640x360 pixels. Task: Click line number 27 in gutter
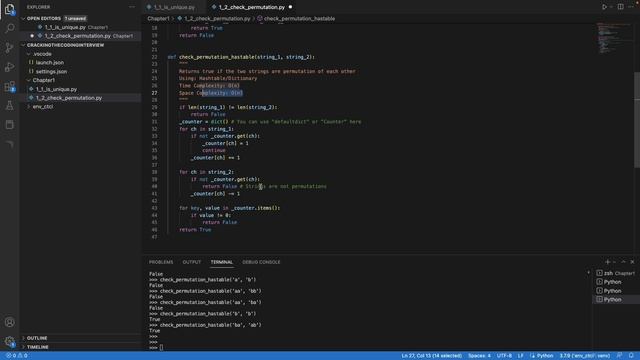[154, 93]
